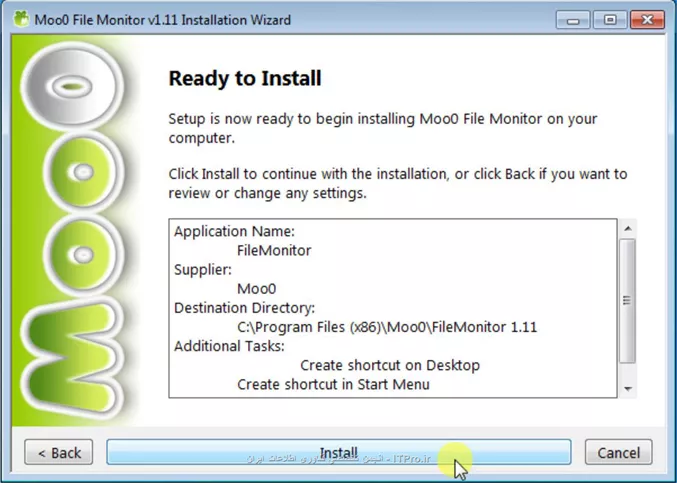Click the 'Supplier:' label

203,270
